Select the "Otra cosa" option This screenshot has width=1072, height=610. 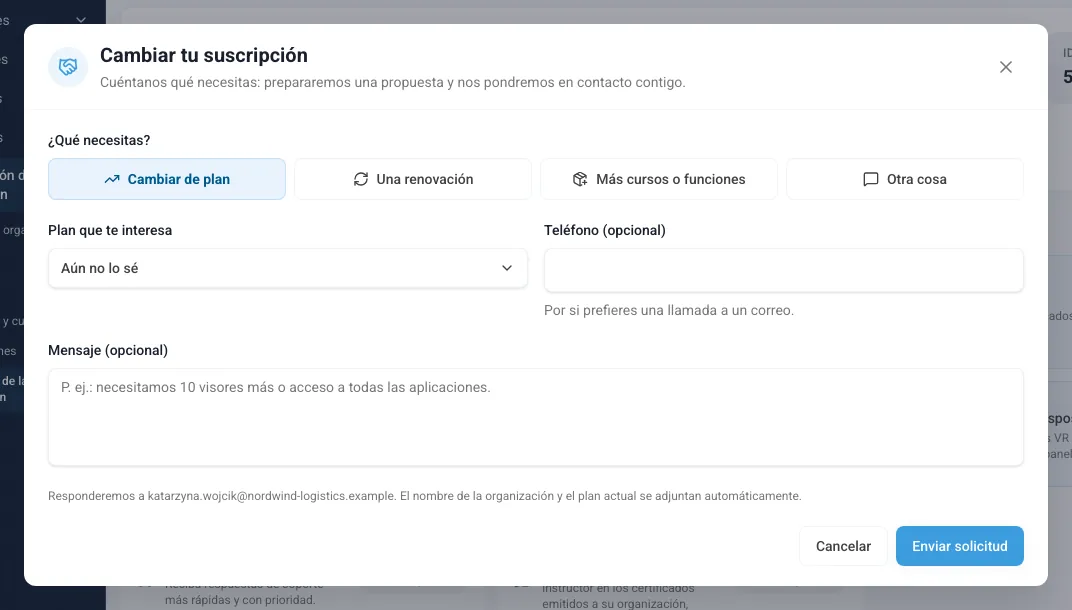(905, 179)
